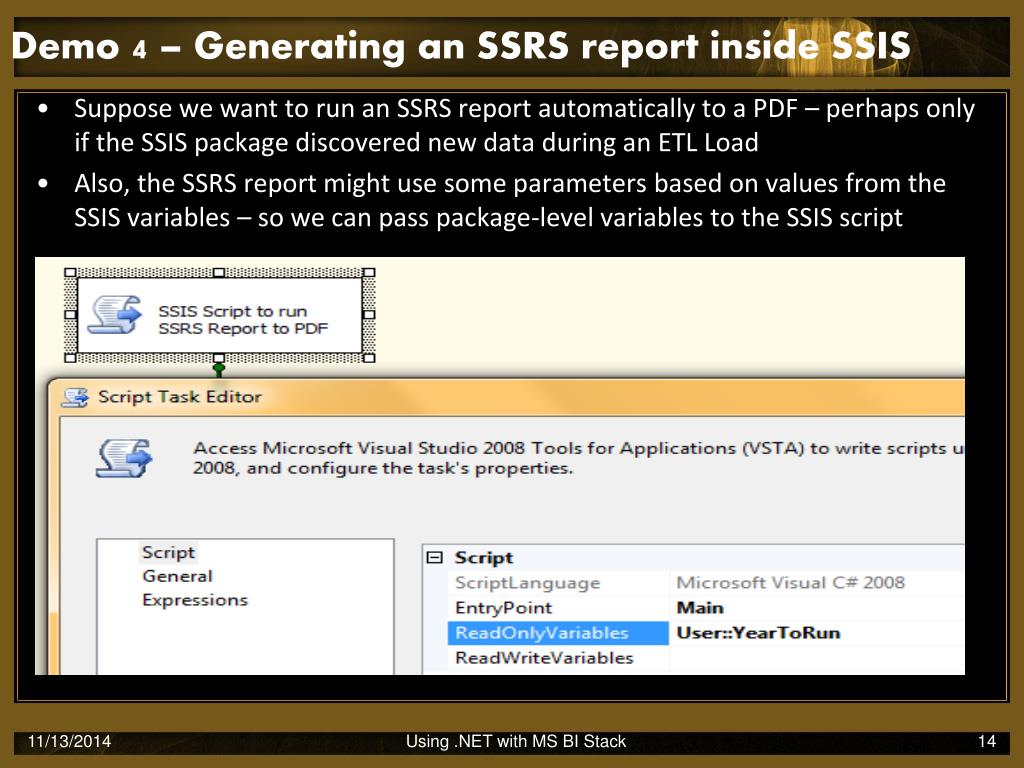Click the second bullet about SSIS variables
The image size is (1024, 768).
pos(509,200)
